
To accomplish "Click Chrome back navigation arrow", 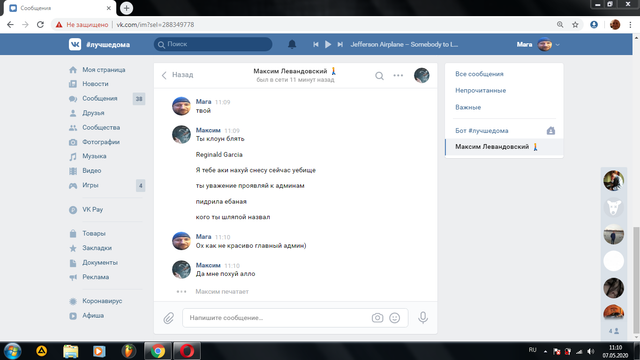I will [x=10, y=24].
